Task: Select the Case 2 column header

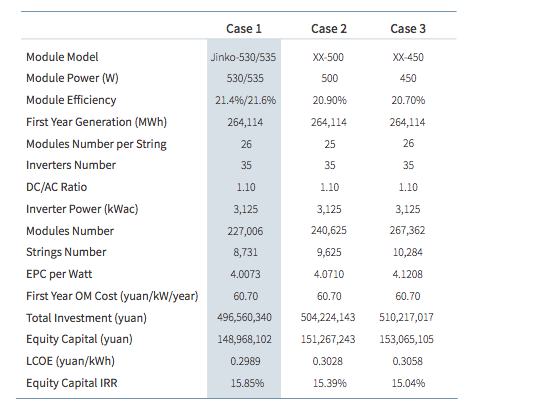Action: [329, 29]
